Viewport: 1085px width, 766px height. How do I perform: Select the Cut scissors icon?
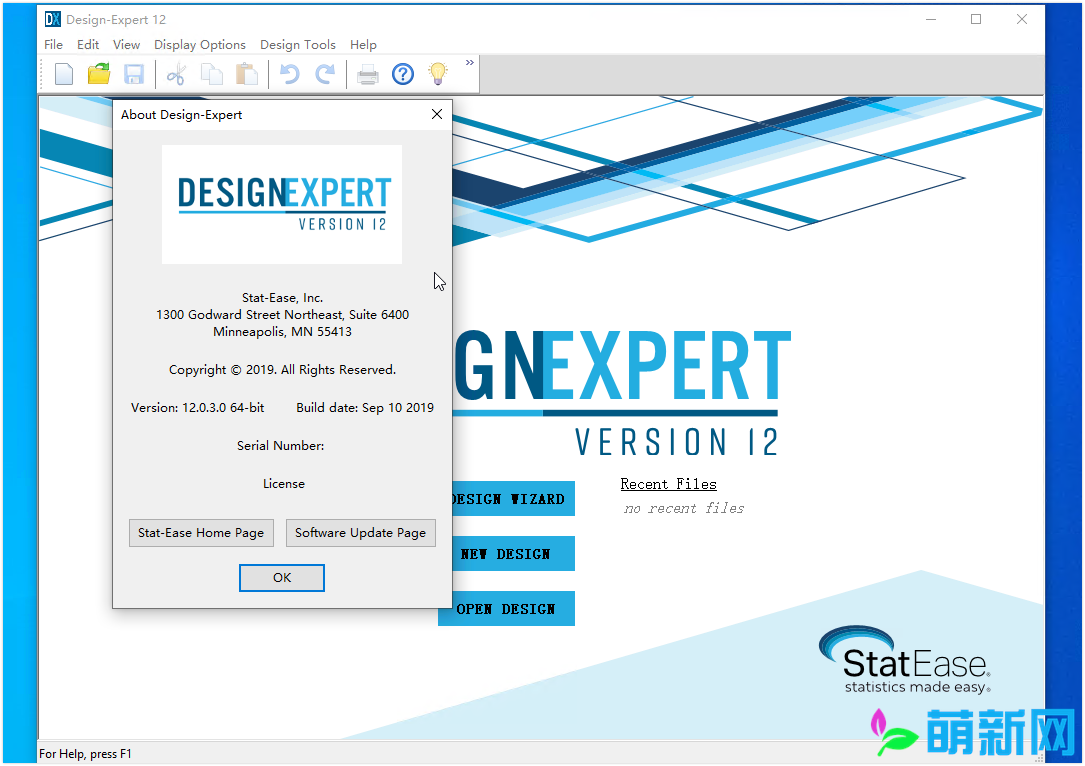(176, 73)
